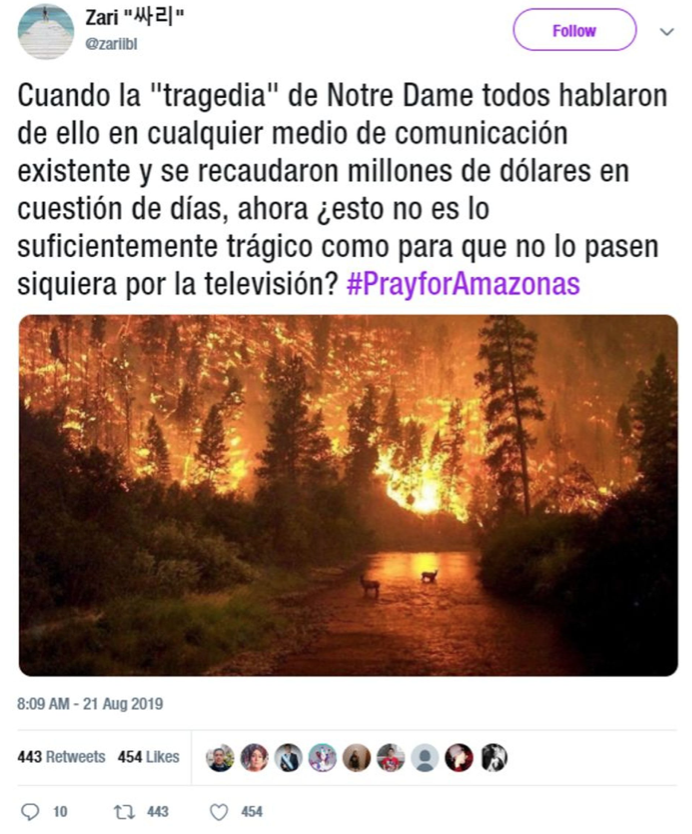Image resolution: width=692 pixels, height=834 pixels.
Task: Open the @zariibl handle link
Action: 112,44
